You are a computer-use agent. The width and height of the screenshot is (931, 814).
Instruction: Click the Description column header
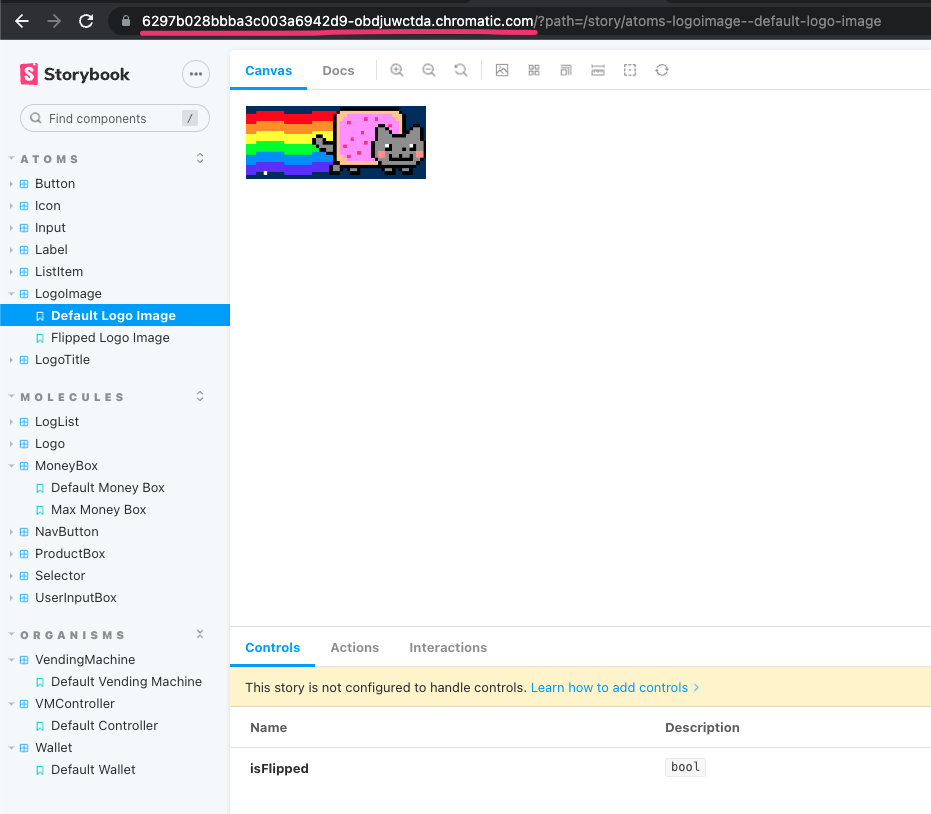pyautogui.click(x=702, y=727)
